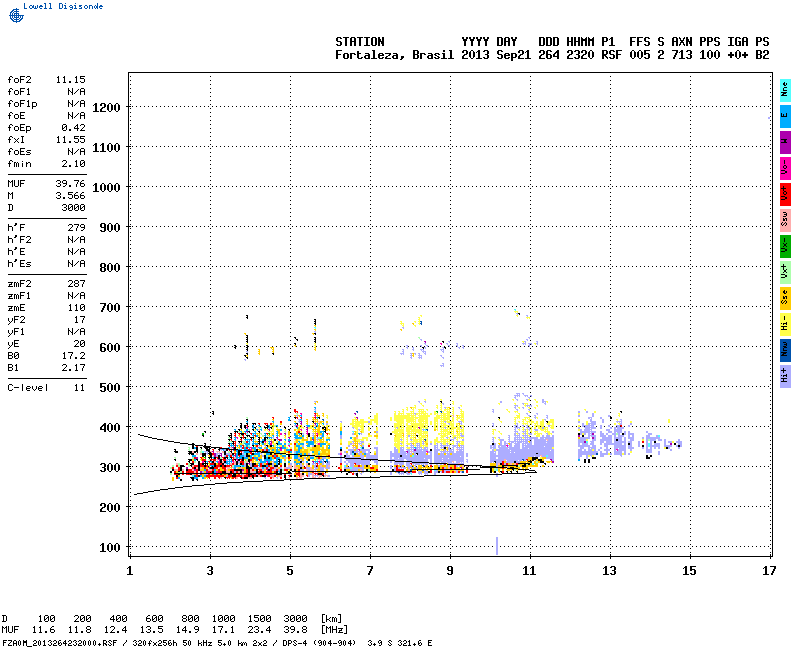The image size is (800, 650).
Task: Click the foEp value 0.42
Action: click(73, 128)
